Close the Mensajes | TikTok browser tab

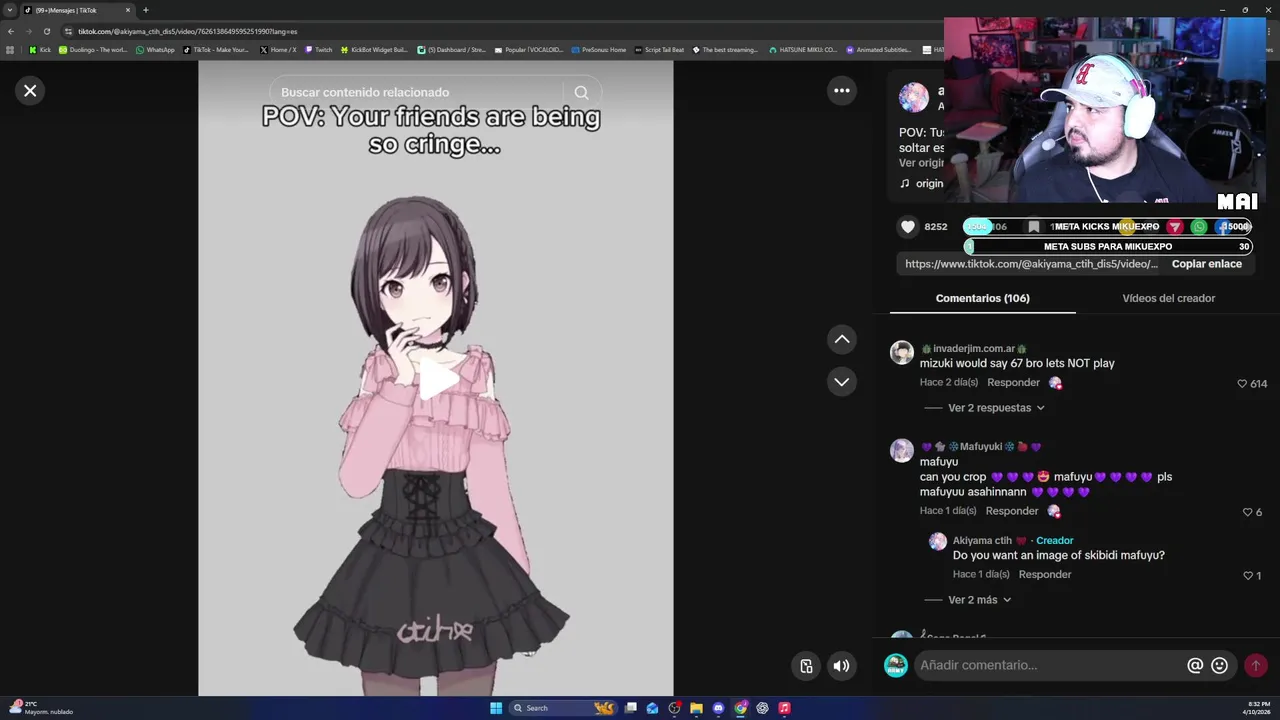128,10
